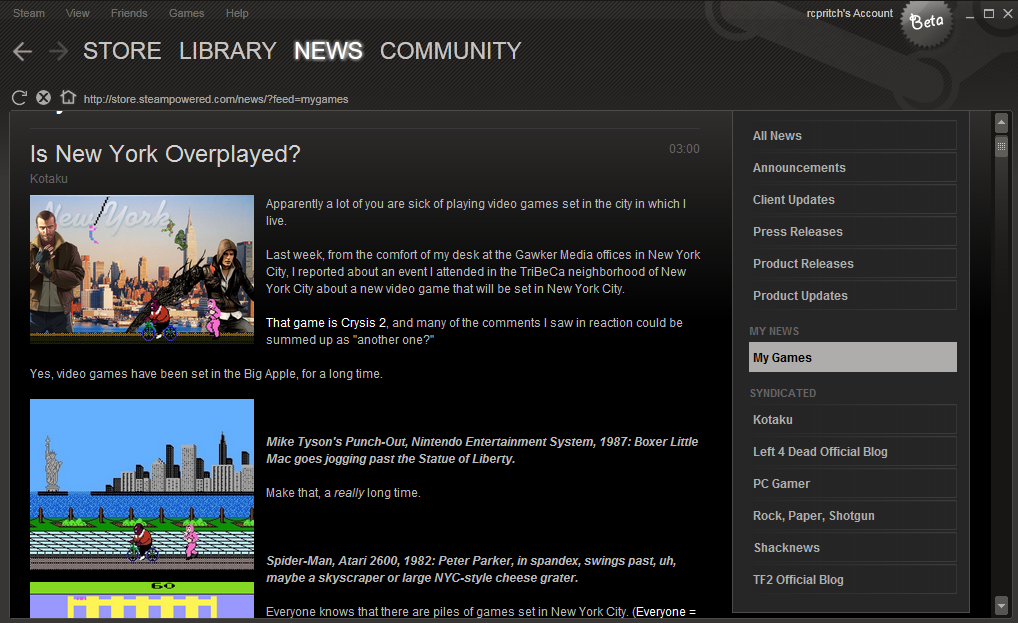
Task: Filter news by Press Releases
Action: pyautogui.click(x=852, y=232)
